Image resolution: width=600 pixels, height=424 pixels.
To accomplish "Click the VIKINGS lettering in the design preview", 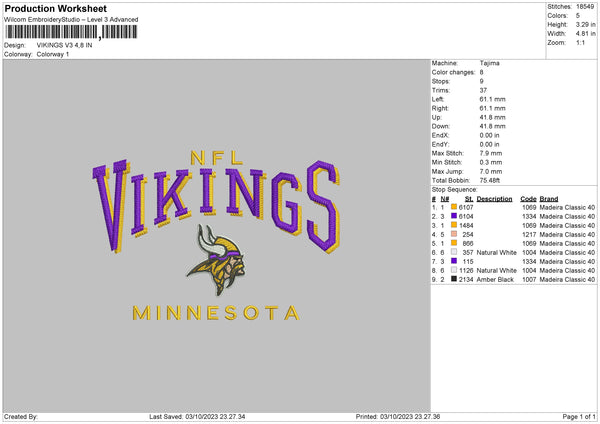I will (216, 205).
